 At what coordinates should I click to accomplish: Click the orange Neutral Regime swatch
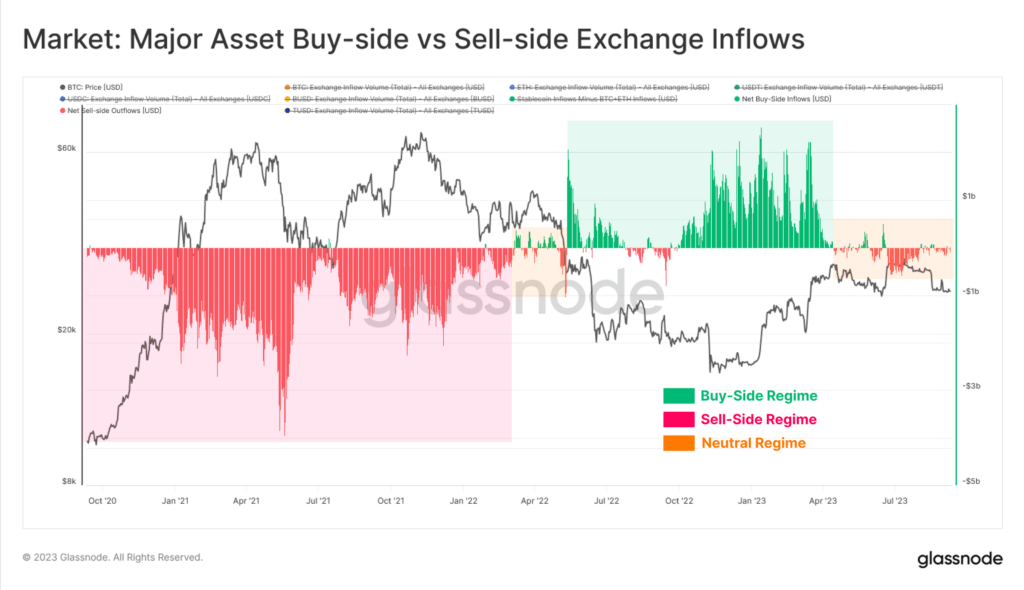coord(679,443)
